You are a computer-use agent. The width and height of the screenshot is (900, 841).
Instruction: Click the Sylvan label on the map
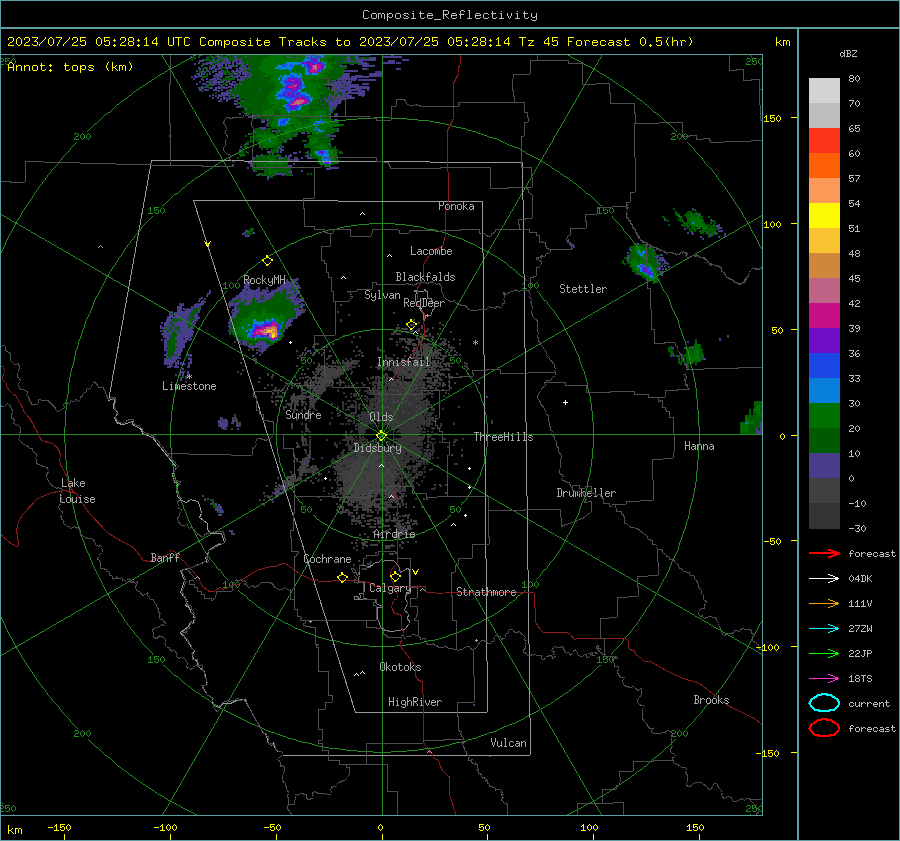[382, 295]
